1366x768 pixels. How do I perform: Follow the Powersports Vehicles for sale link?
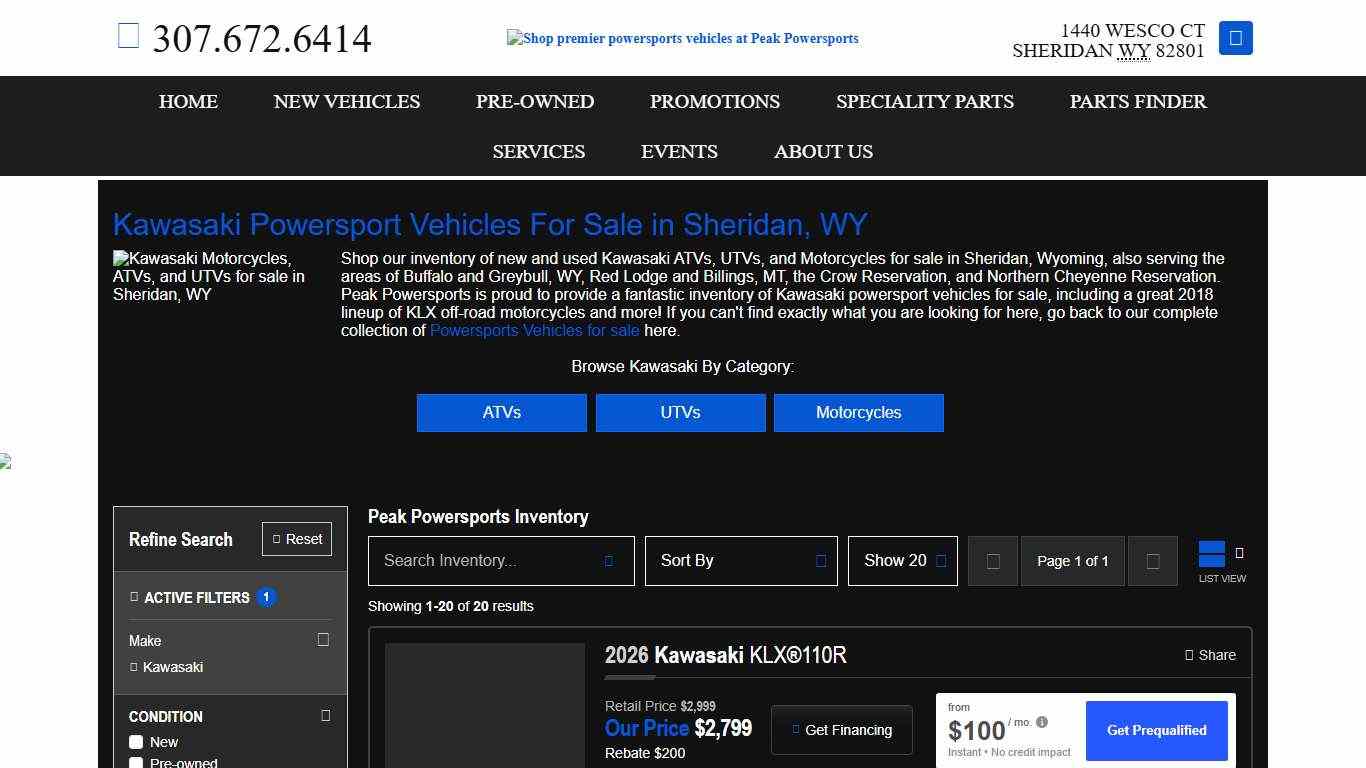click(x=534, y=331)
